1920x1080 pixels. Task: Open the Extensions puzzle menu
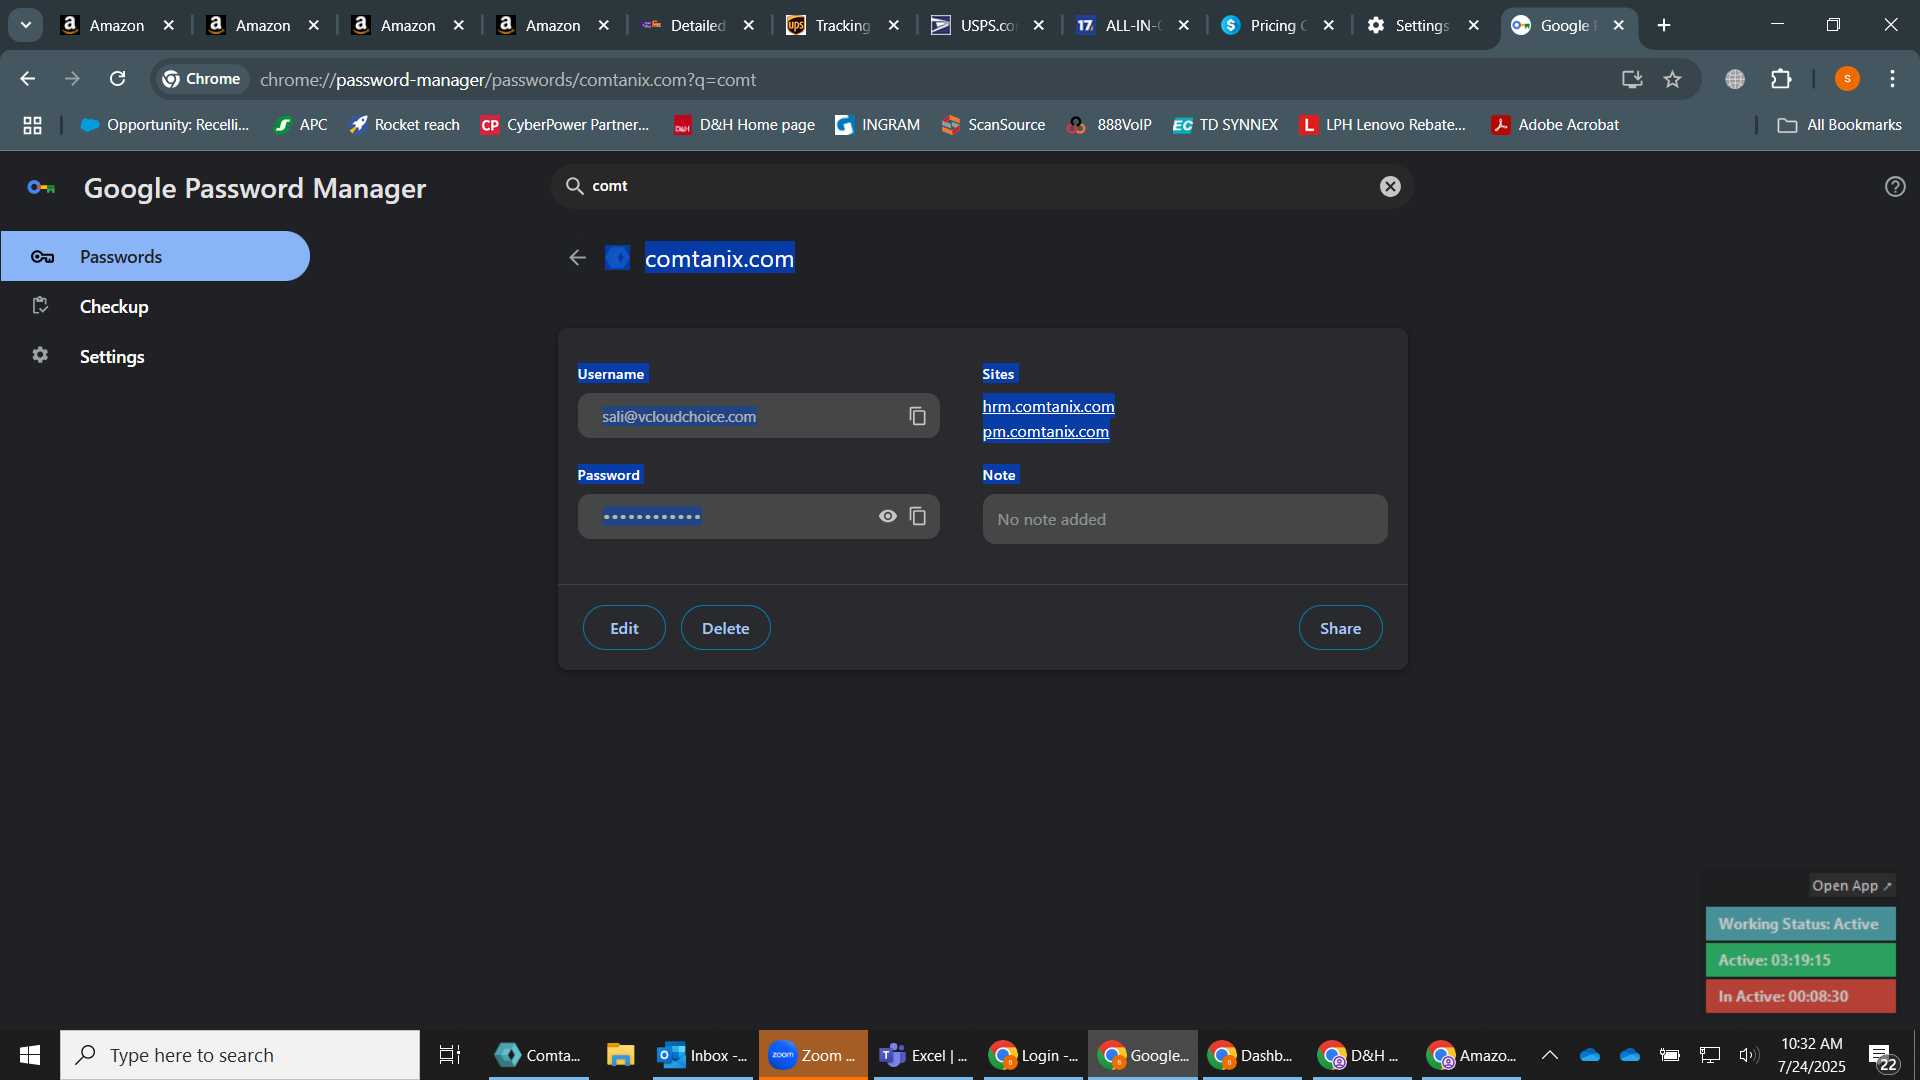click(1781, 79)
